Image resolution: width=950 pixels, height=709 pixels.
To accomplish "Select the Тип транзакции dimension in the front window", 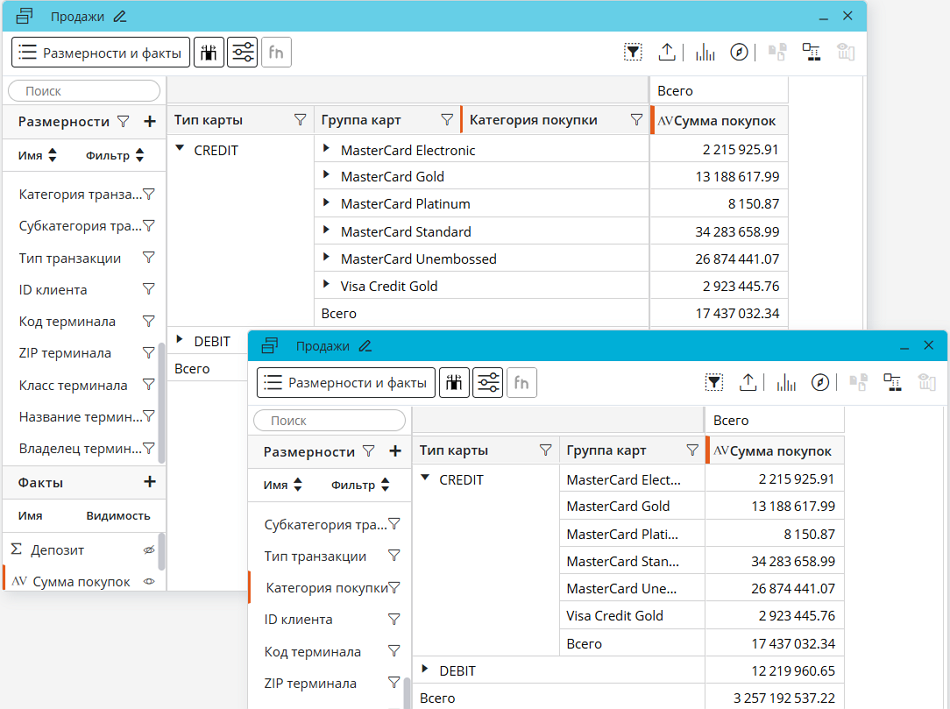I will (x=315, y=556).
